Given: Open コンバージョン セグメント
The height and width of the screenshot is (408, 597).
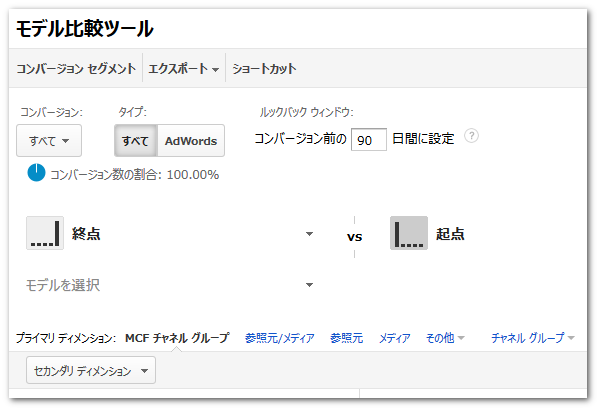Looking at the screenshot, I should coord(76,69).
